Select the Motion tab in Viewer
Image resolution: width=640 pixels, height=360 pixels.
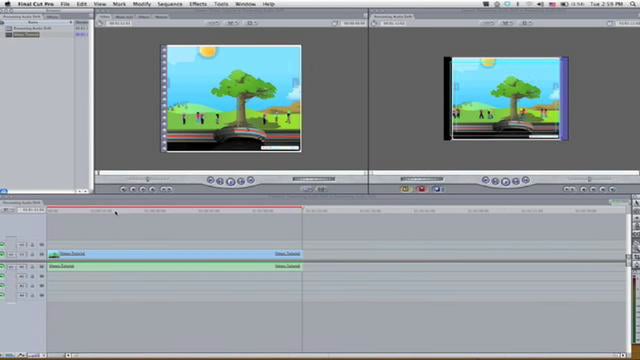click(x=161, y=17)
